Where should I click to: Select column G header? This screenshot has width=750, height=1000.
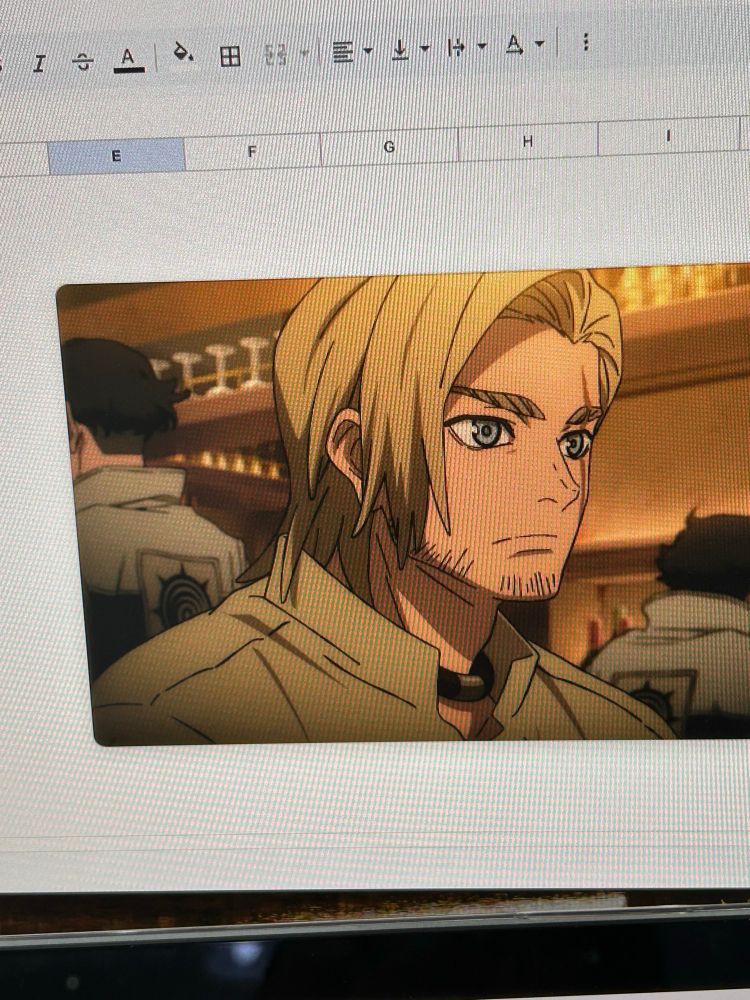389,147
